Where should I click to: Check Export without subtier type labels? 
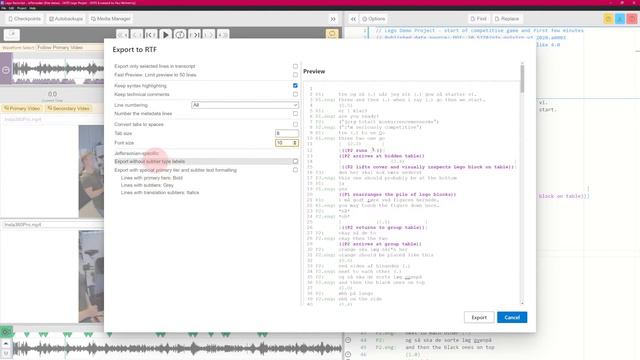[295, 161]
